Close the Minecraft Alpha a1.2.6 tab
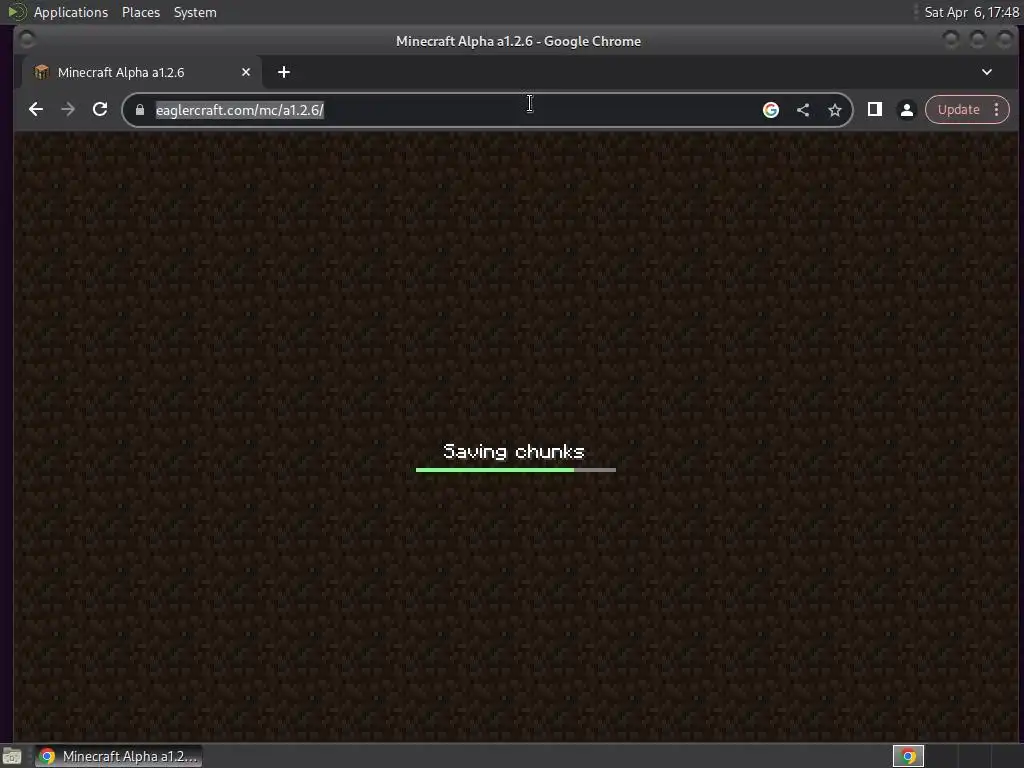Screen dimensions: 1024x768 pyautogui.click(x=246, y=72)
